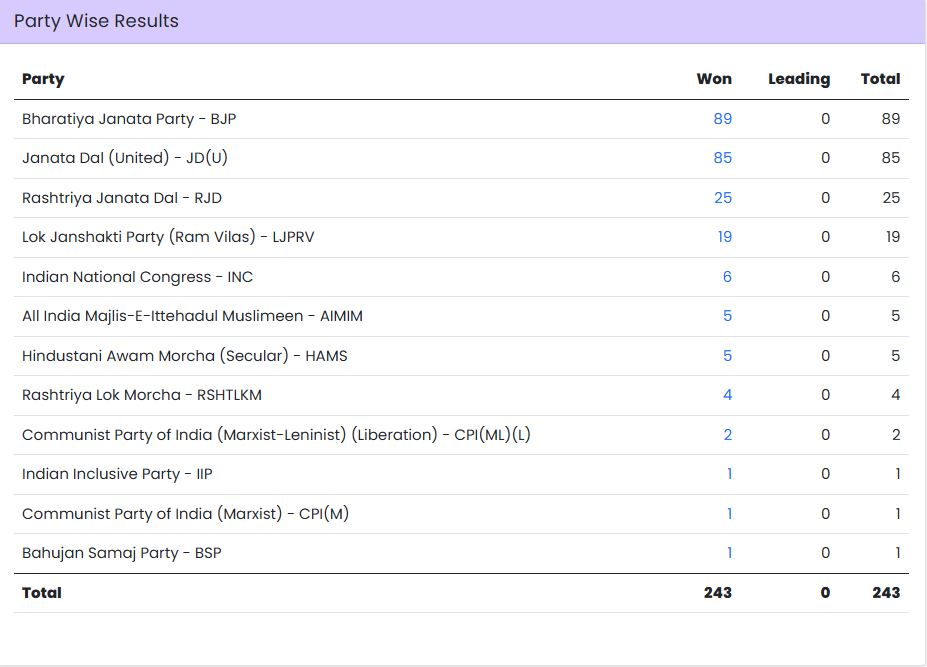This screenshot has width=927, height=667.
Task: Click the Total row label
Action: coord(41,592)
